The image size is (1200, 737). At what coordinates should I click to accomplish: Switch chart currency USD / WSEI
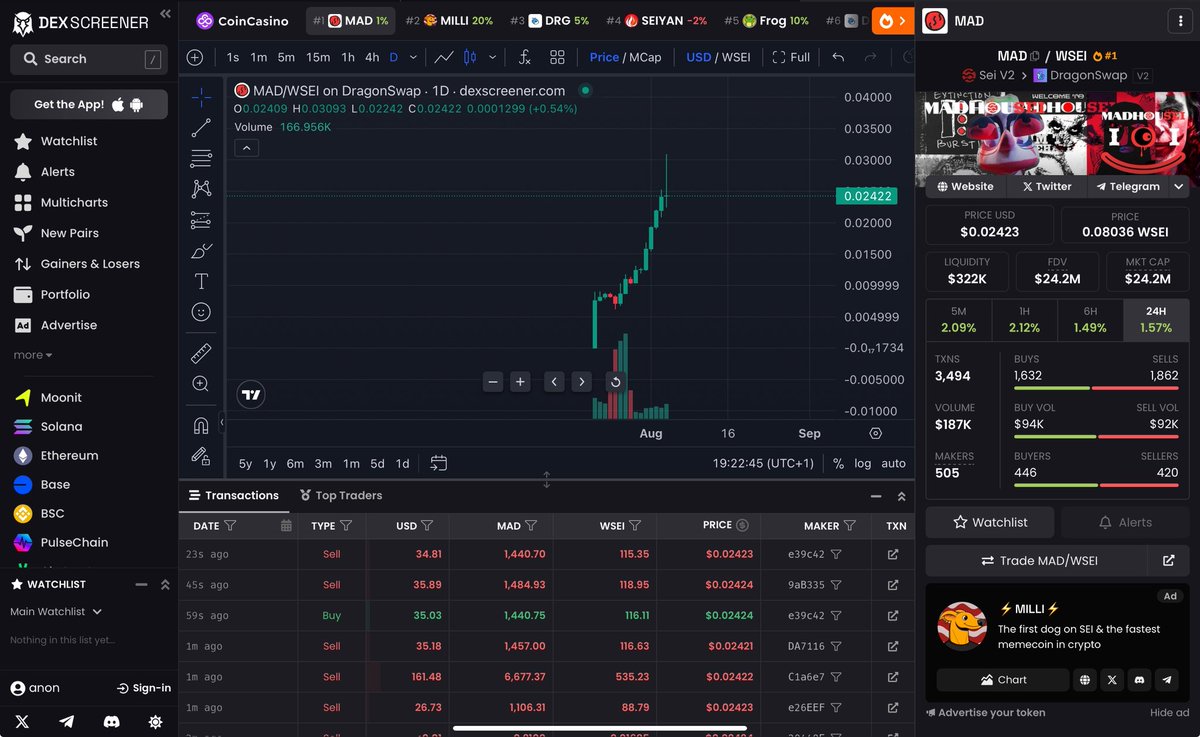click(x=718, y=57)
